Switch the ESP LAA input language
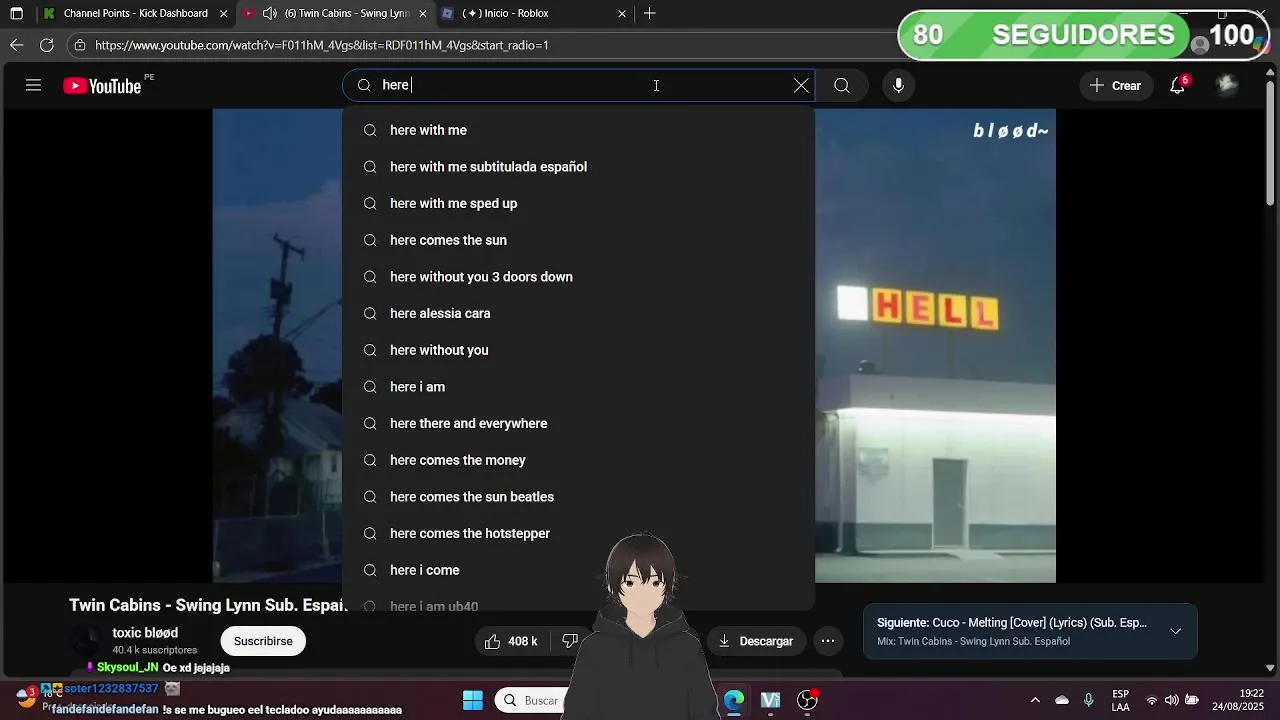The image size is (1280, 720). (x=1121, y=700)
